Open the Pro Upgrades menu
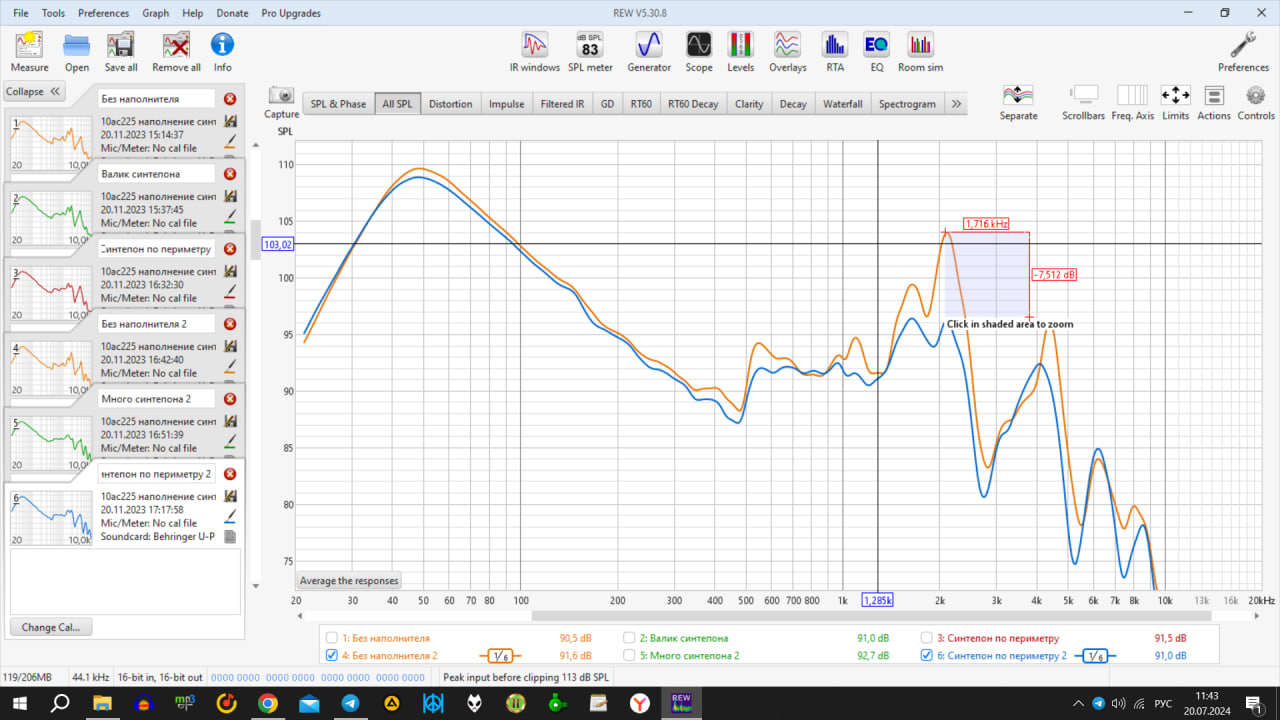The width and height of the screenshot is (1280, 720). click(x=291, y=13)
